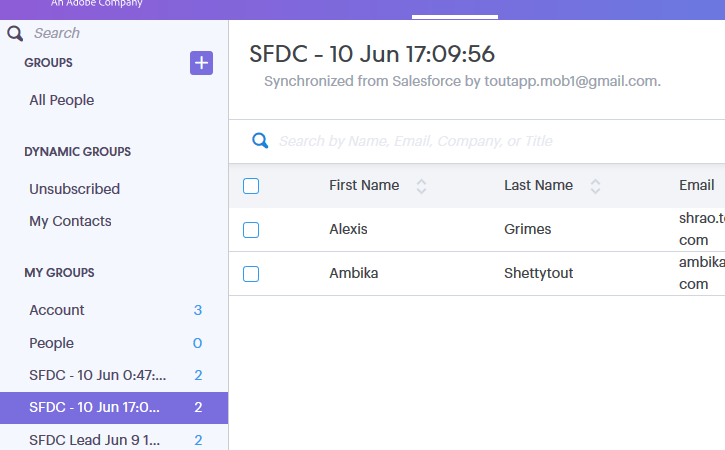Add a new group with plus button
This screenshot has width=725, height=450.
point(201,63)
